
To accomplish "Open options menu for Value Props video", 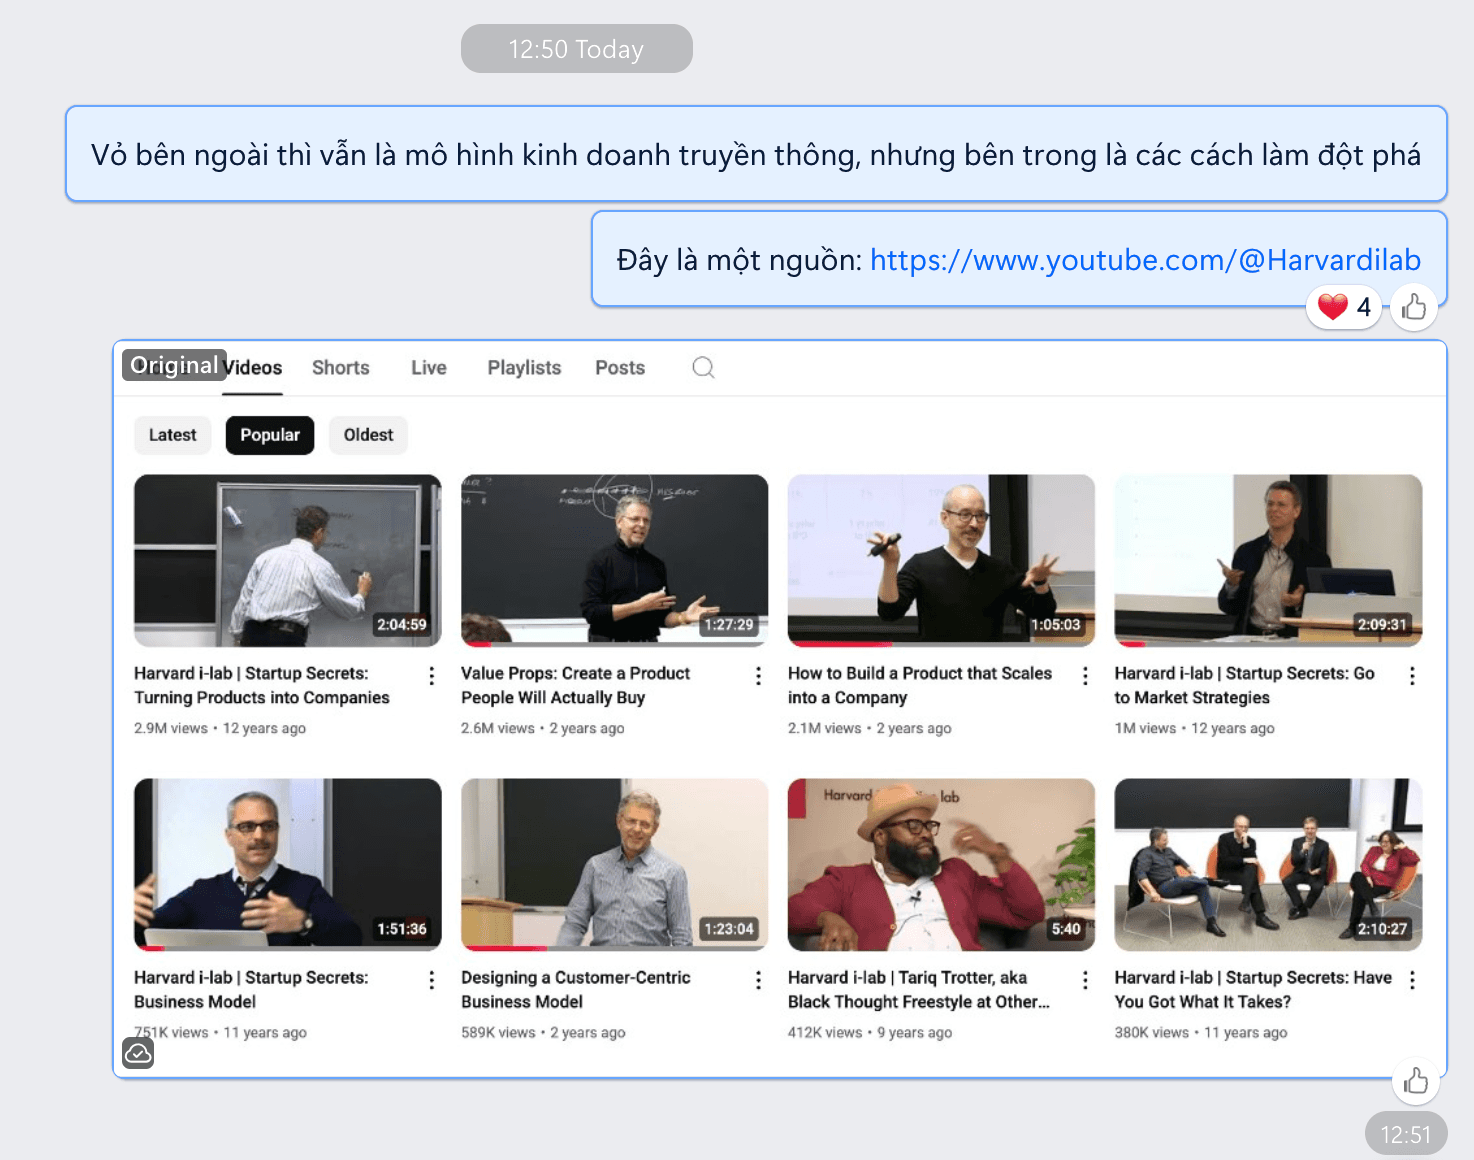I will pyautogui.click(x=758, y=676).
